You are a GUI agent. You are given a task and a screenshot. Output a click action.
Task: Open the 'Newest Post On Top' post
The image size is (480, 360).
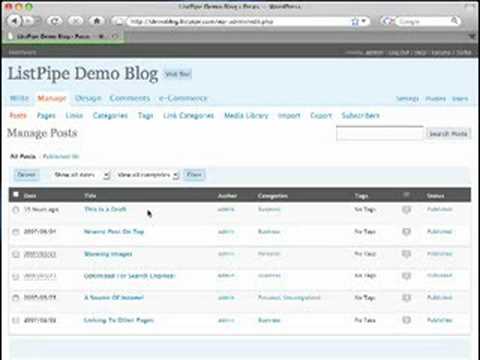coord(114,231)
